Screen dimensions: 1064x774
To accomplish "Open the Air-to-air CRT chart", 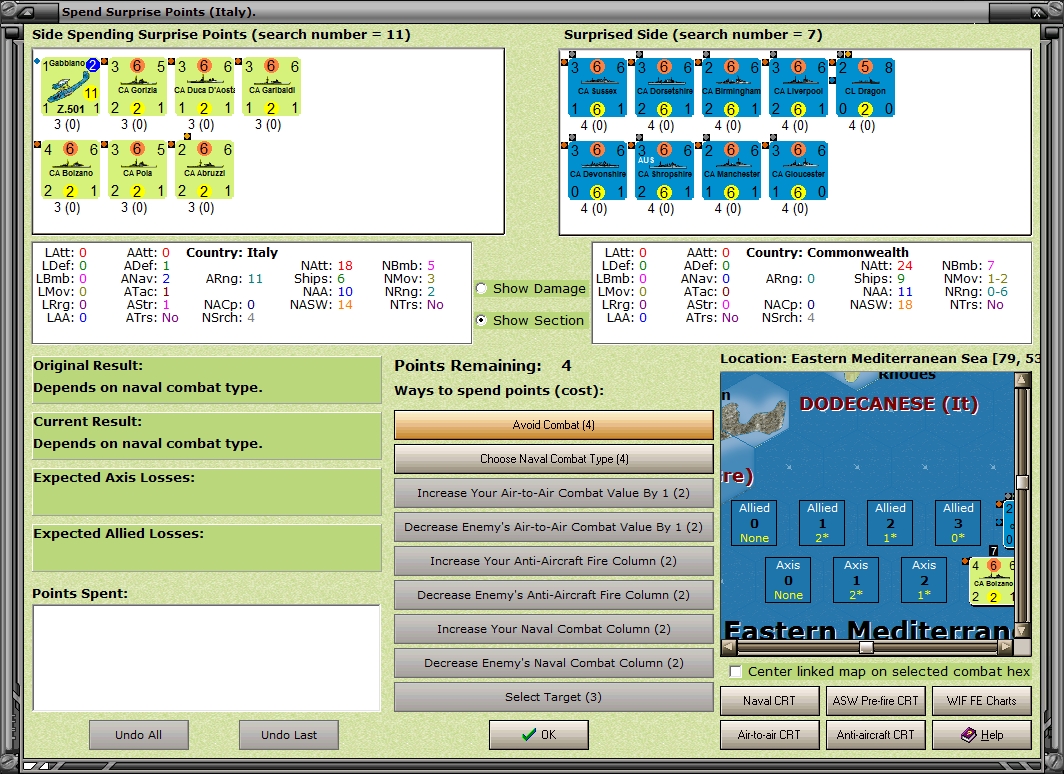I will 769,735.
